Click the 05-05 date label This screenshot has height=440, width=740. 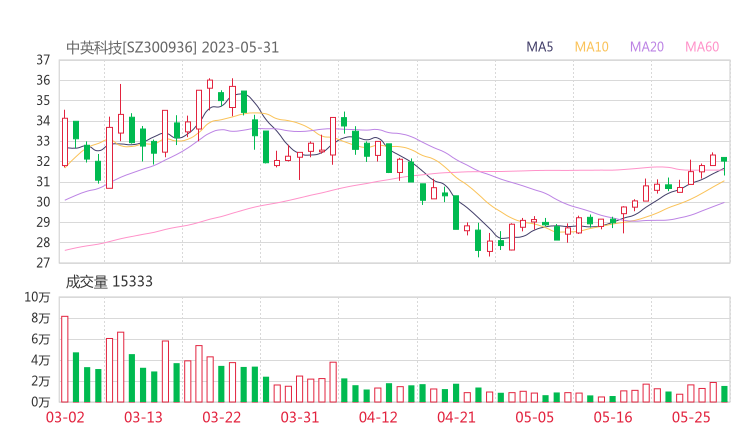tap(535, 417)
